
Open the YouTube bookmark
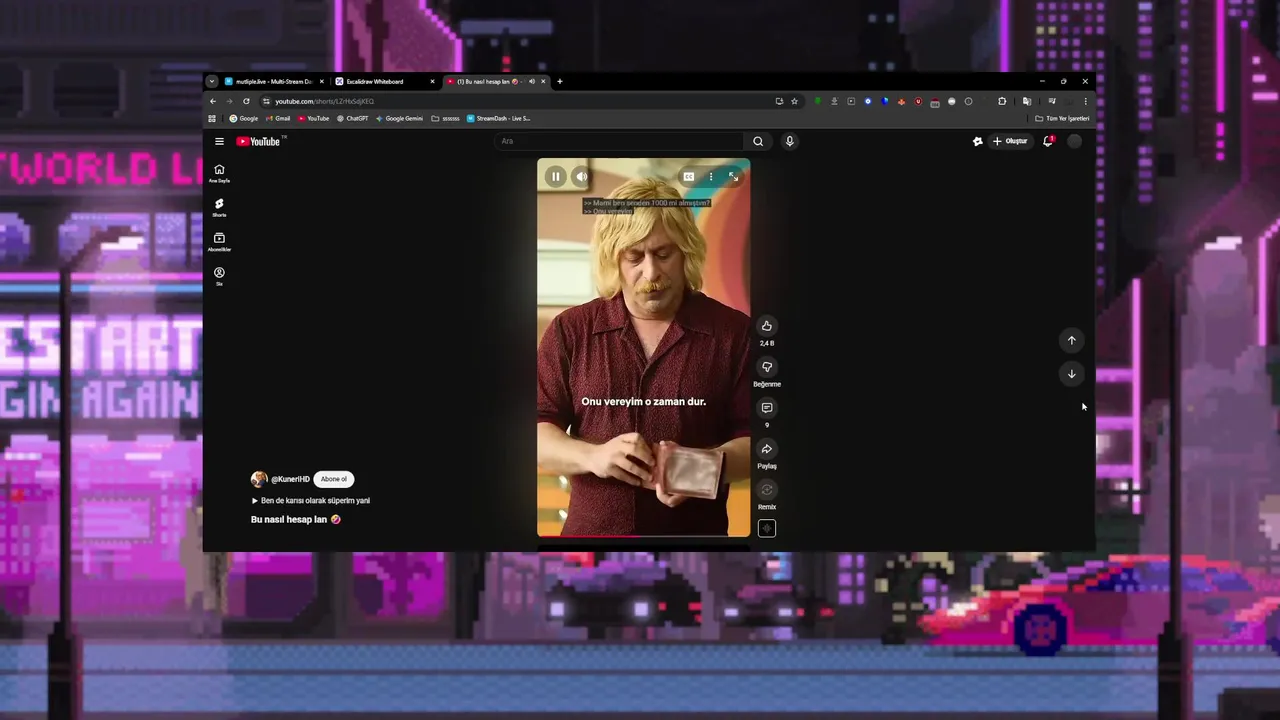point(313,118)
